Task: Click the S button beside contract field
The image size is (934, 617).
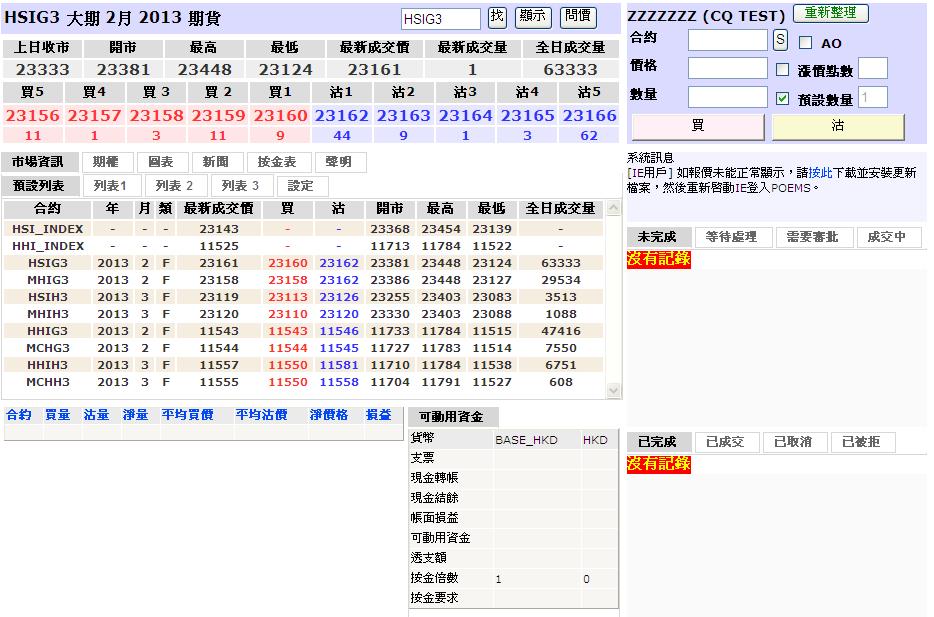Action: pos(780,40)
